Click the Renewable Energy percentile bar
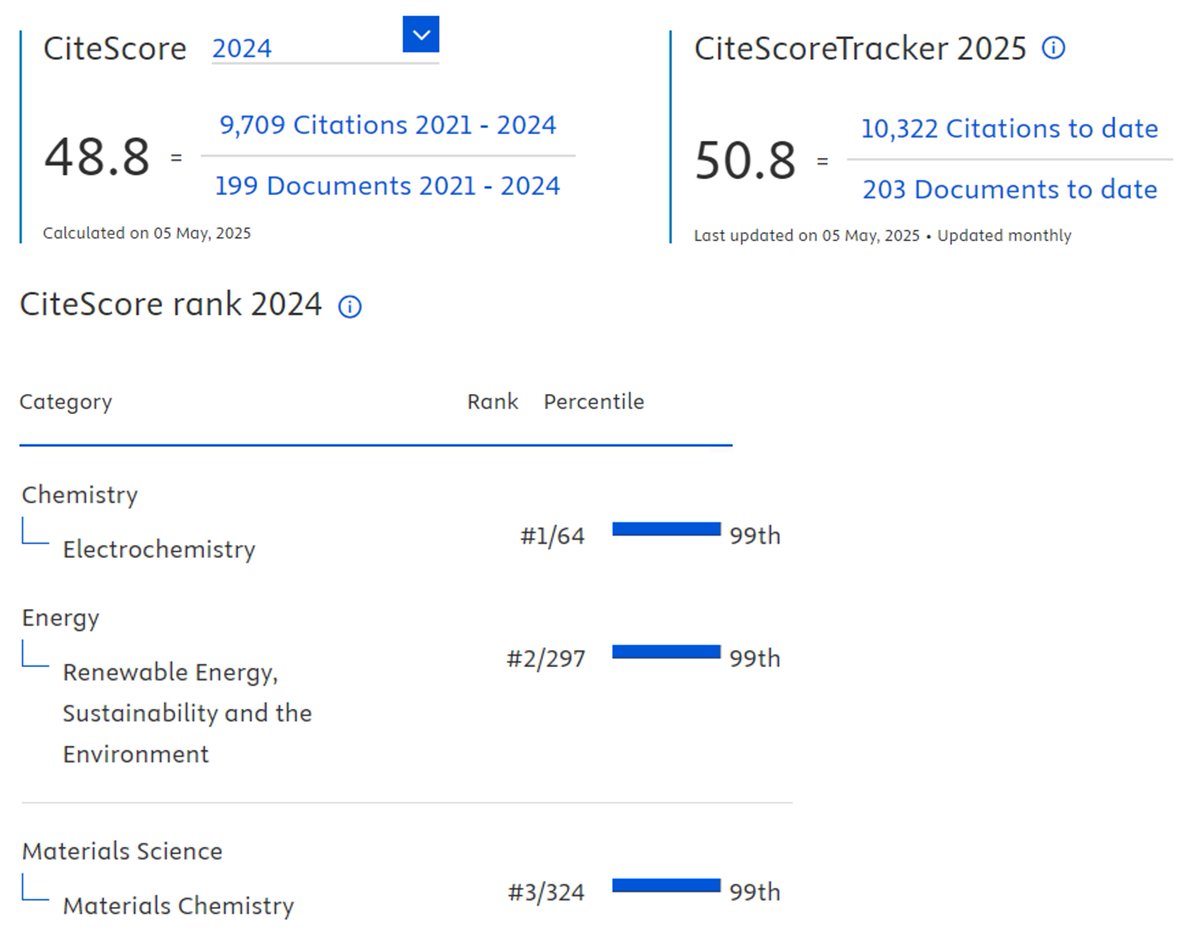This screenshot has height=934, width=1200. pos(666,652)
